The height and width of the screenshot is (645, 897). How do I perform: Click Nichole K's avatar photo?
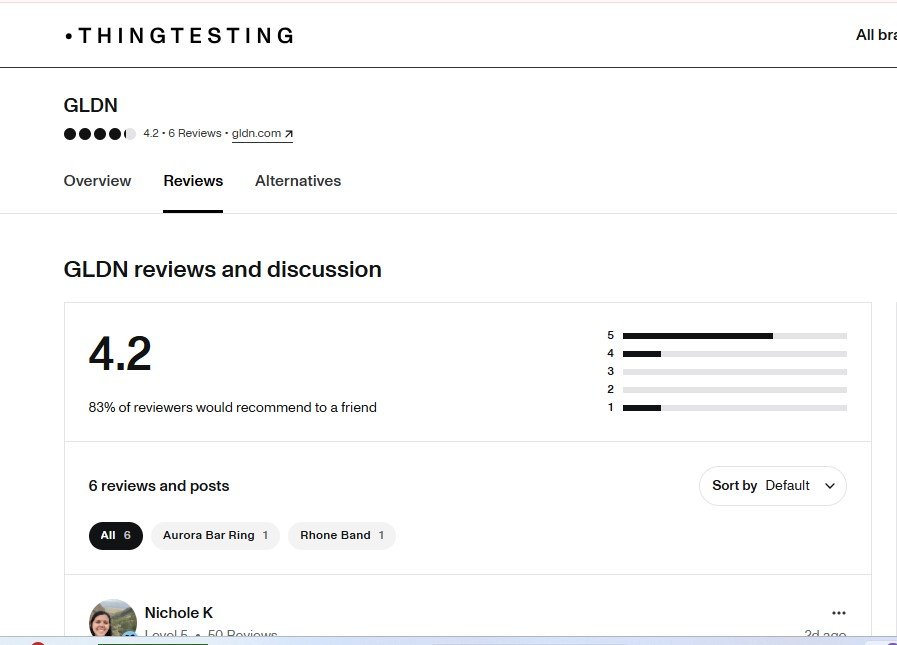(x=113, y=619)
